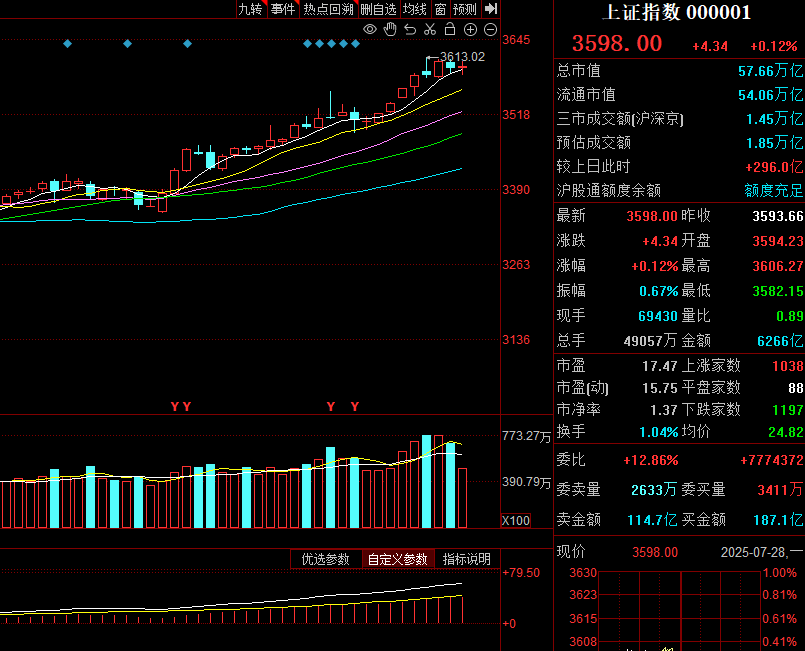Toggle the 均线 moving average display
The height and width of the screenshot is (651, 805).
(415, 9)
